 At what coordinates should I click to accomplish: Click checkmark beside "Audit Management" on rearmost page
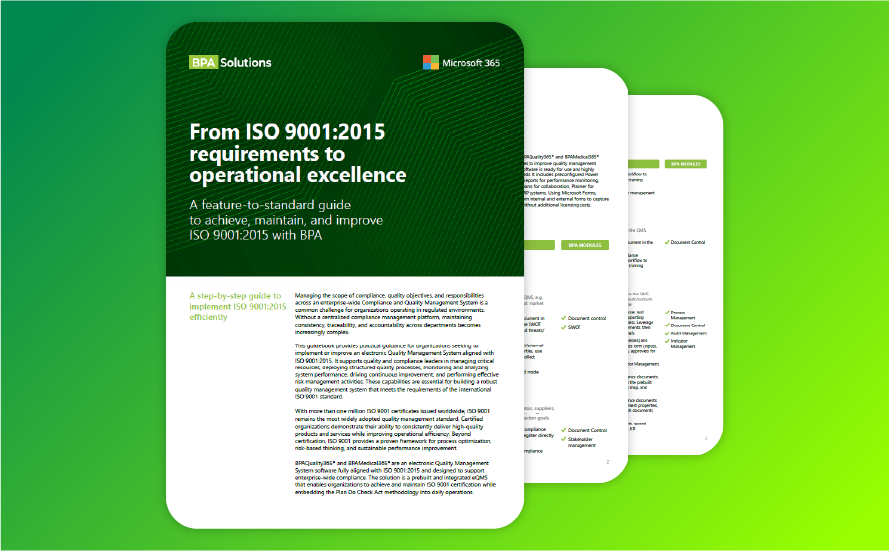pos(667,333)
